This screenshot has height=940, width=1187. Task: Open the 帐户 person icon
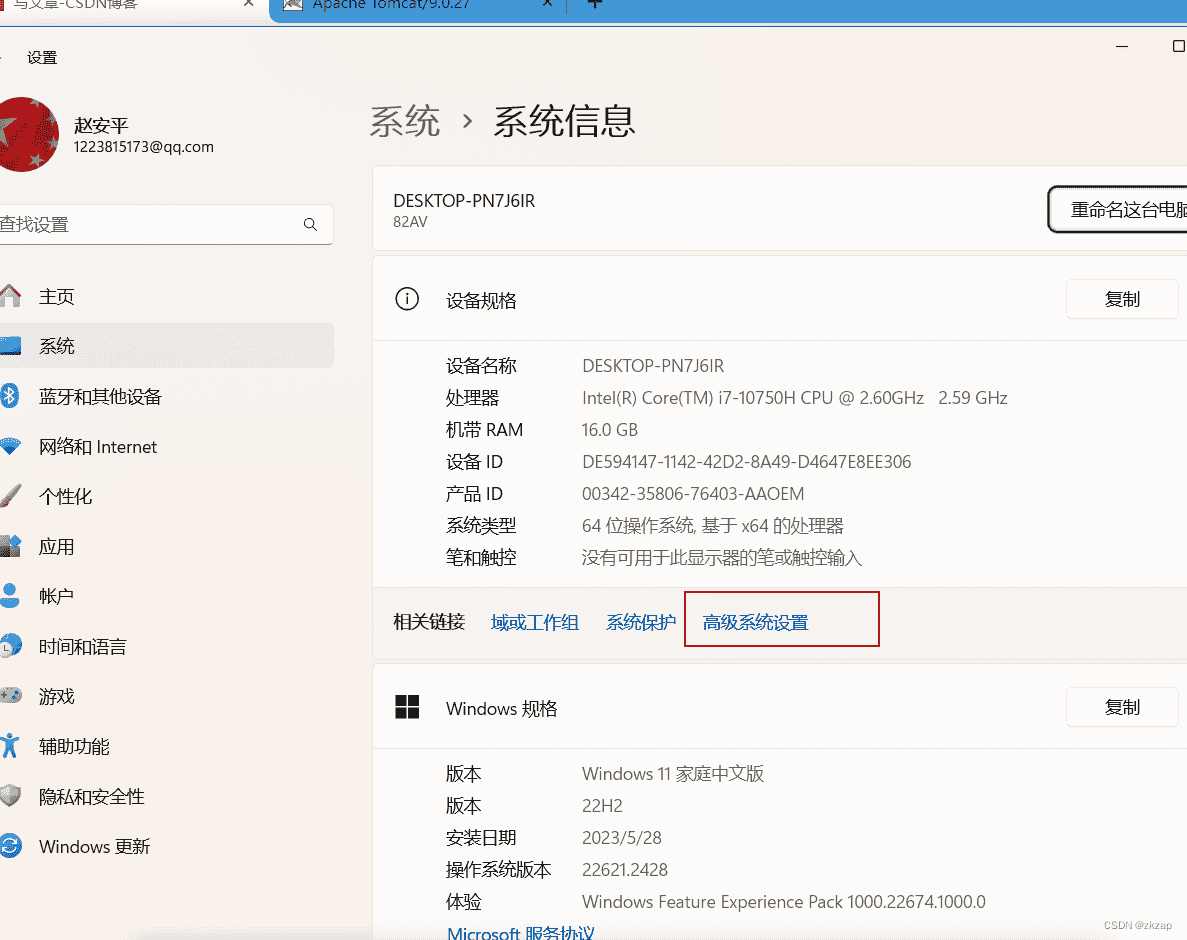point(10,596)
